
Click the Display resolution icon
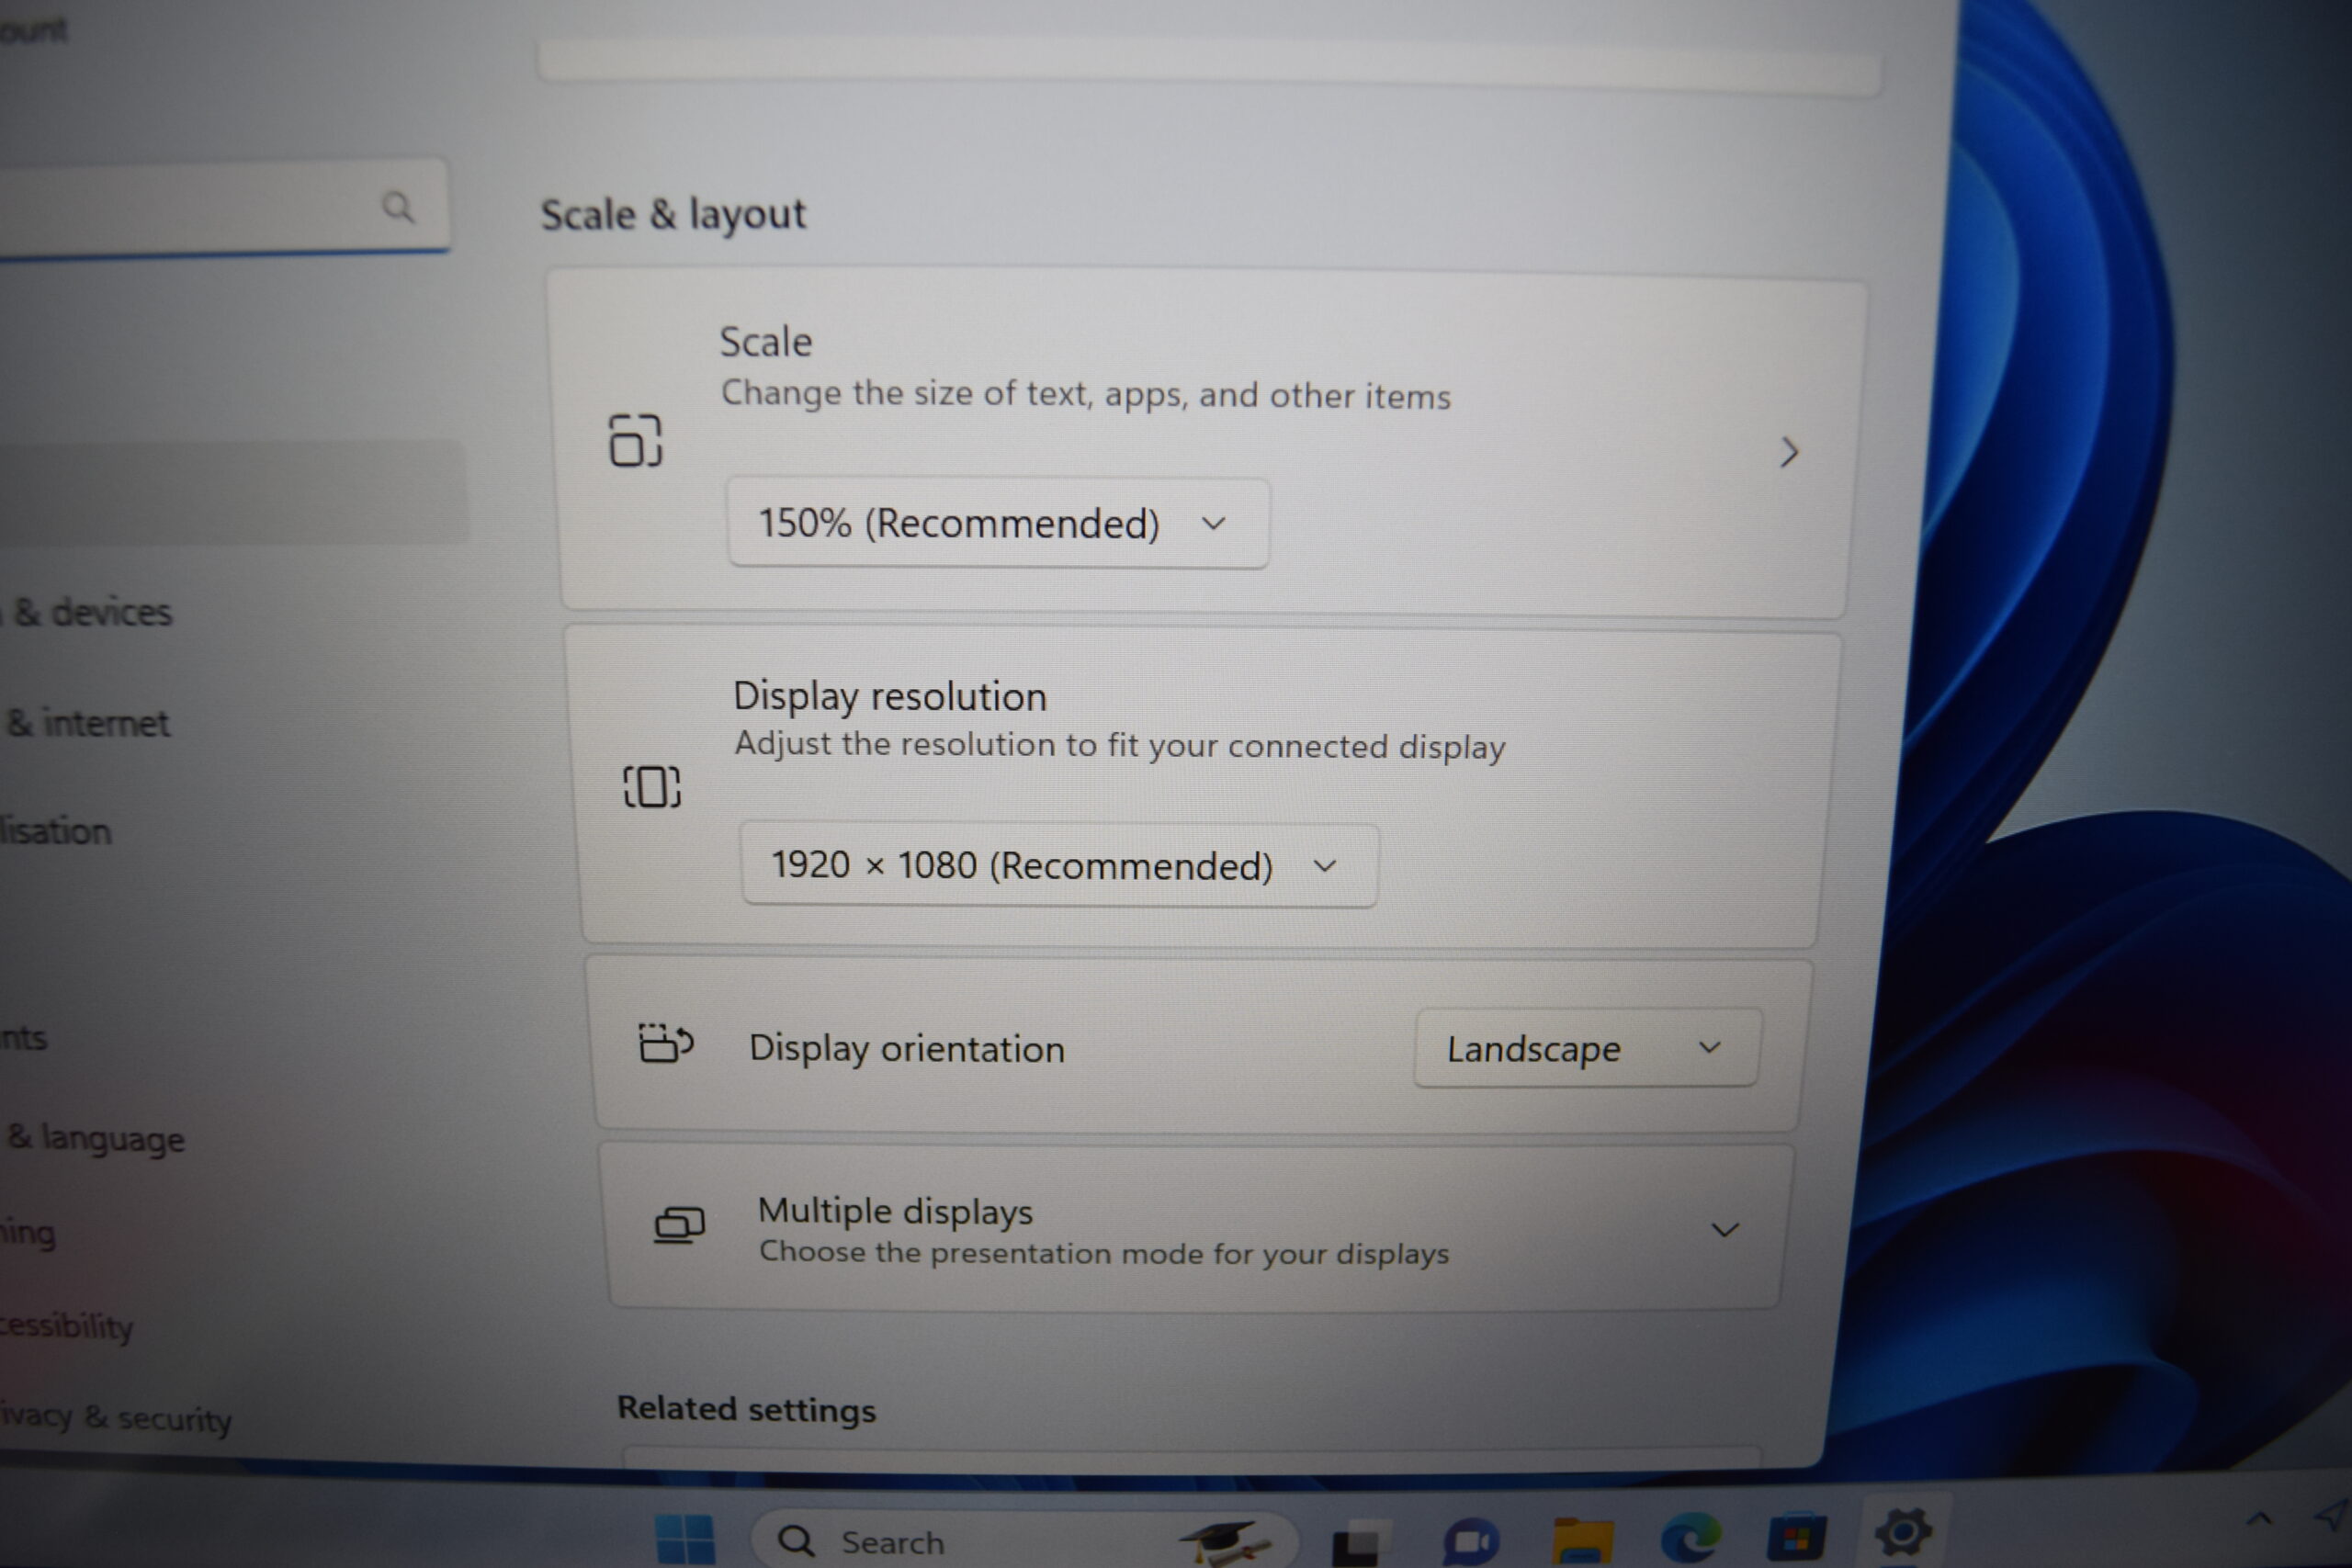pyautogui.click(x=652, y=786)
